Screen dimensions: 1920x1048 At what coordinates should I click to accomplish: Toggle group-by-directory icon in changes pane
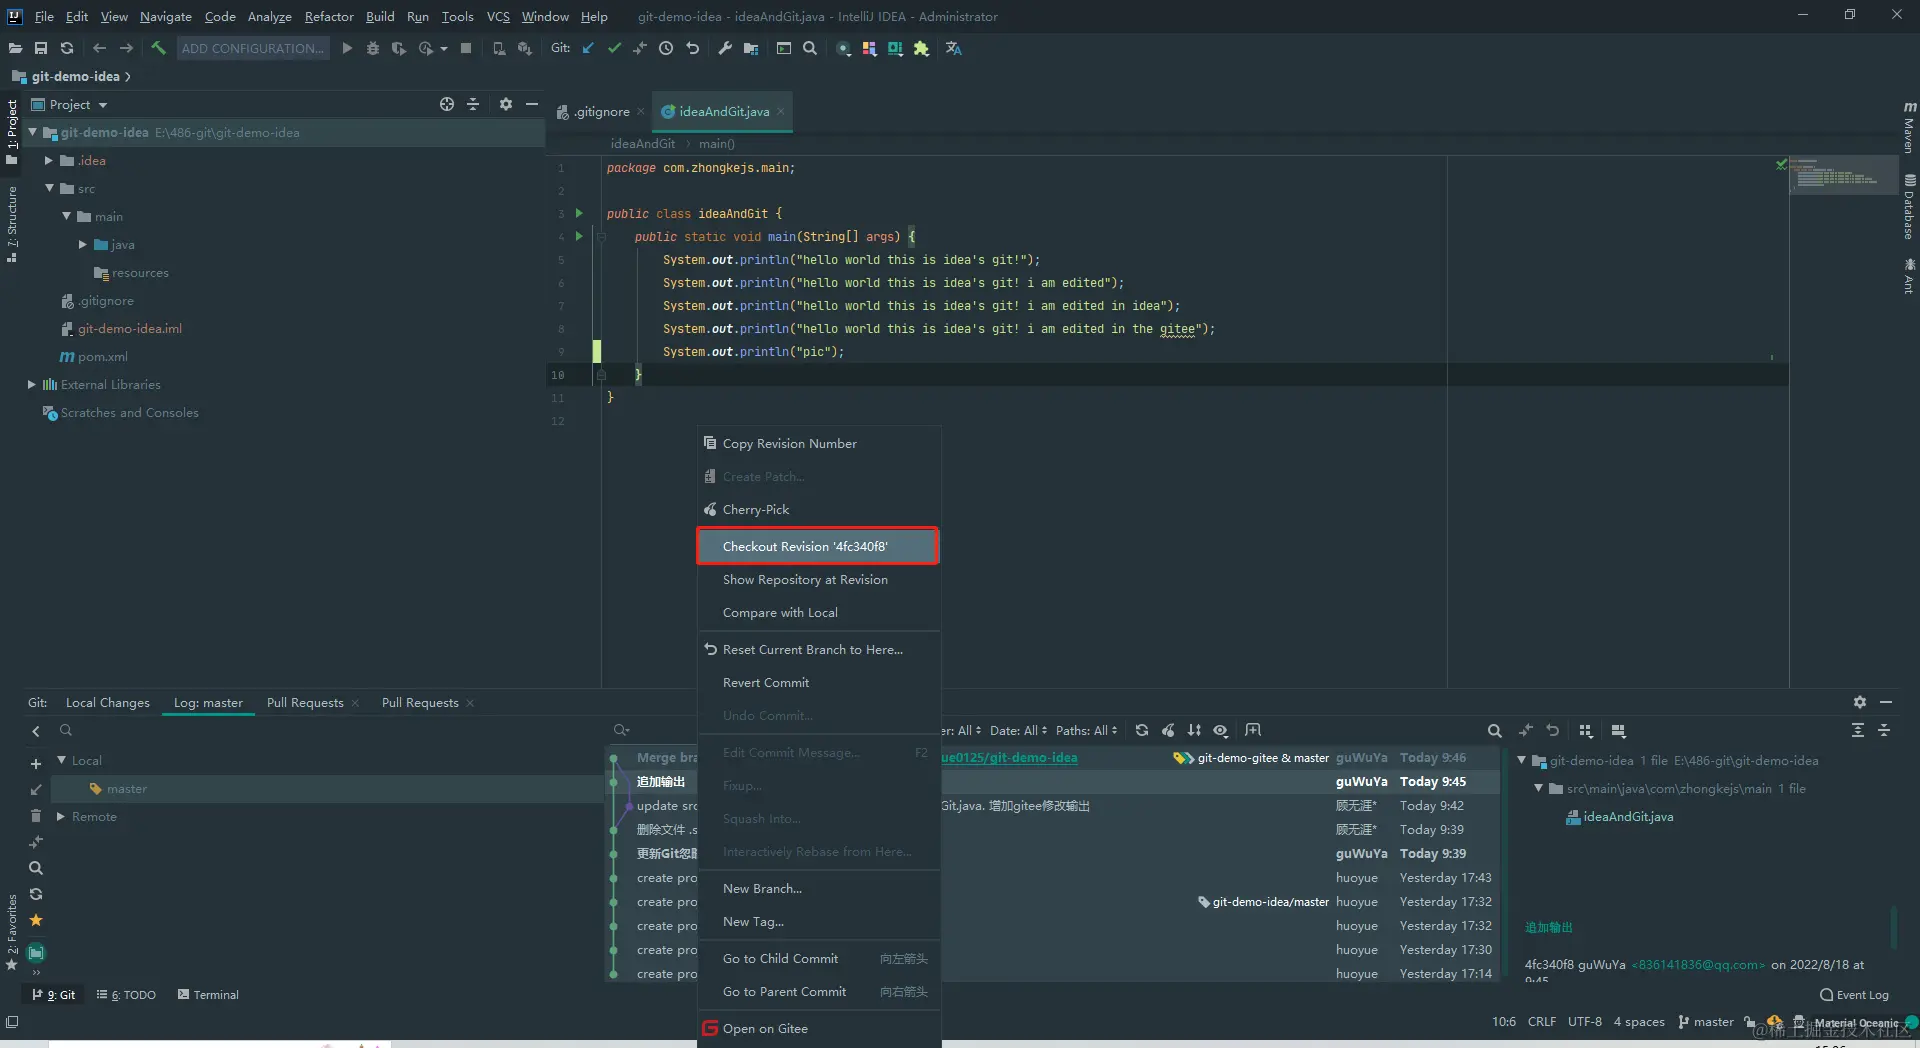point(1586,731)
